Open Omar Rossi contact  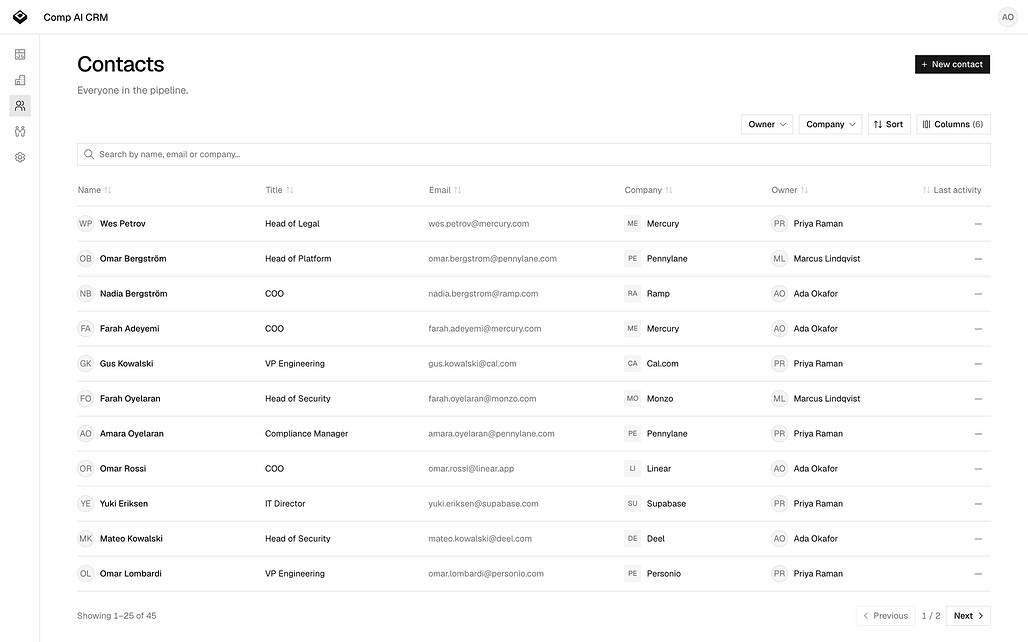[x=123, y=468]
